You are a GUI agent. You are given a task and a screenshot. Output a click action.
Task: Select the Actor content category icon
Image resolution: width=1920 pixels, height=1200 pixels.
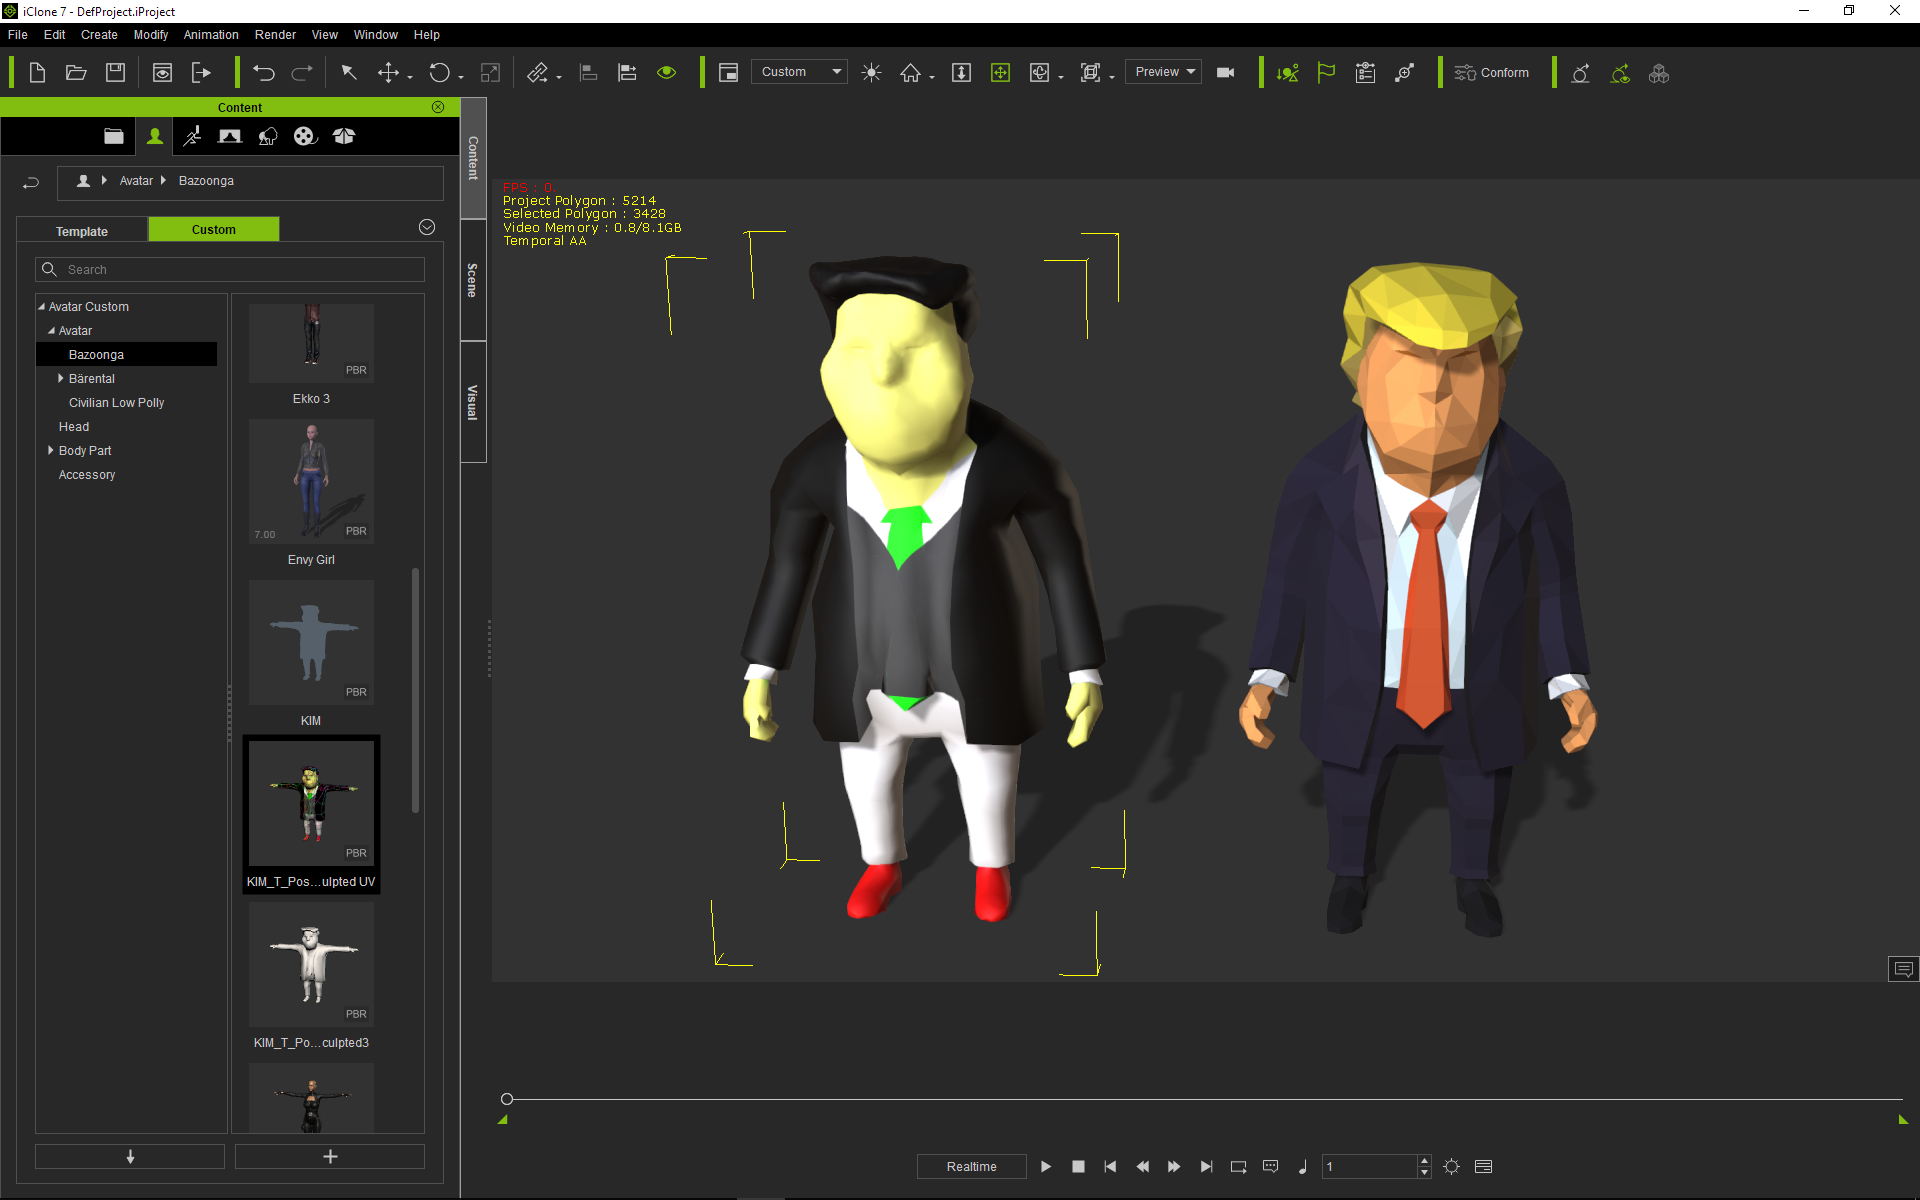pos(155,136)
